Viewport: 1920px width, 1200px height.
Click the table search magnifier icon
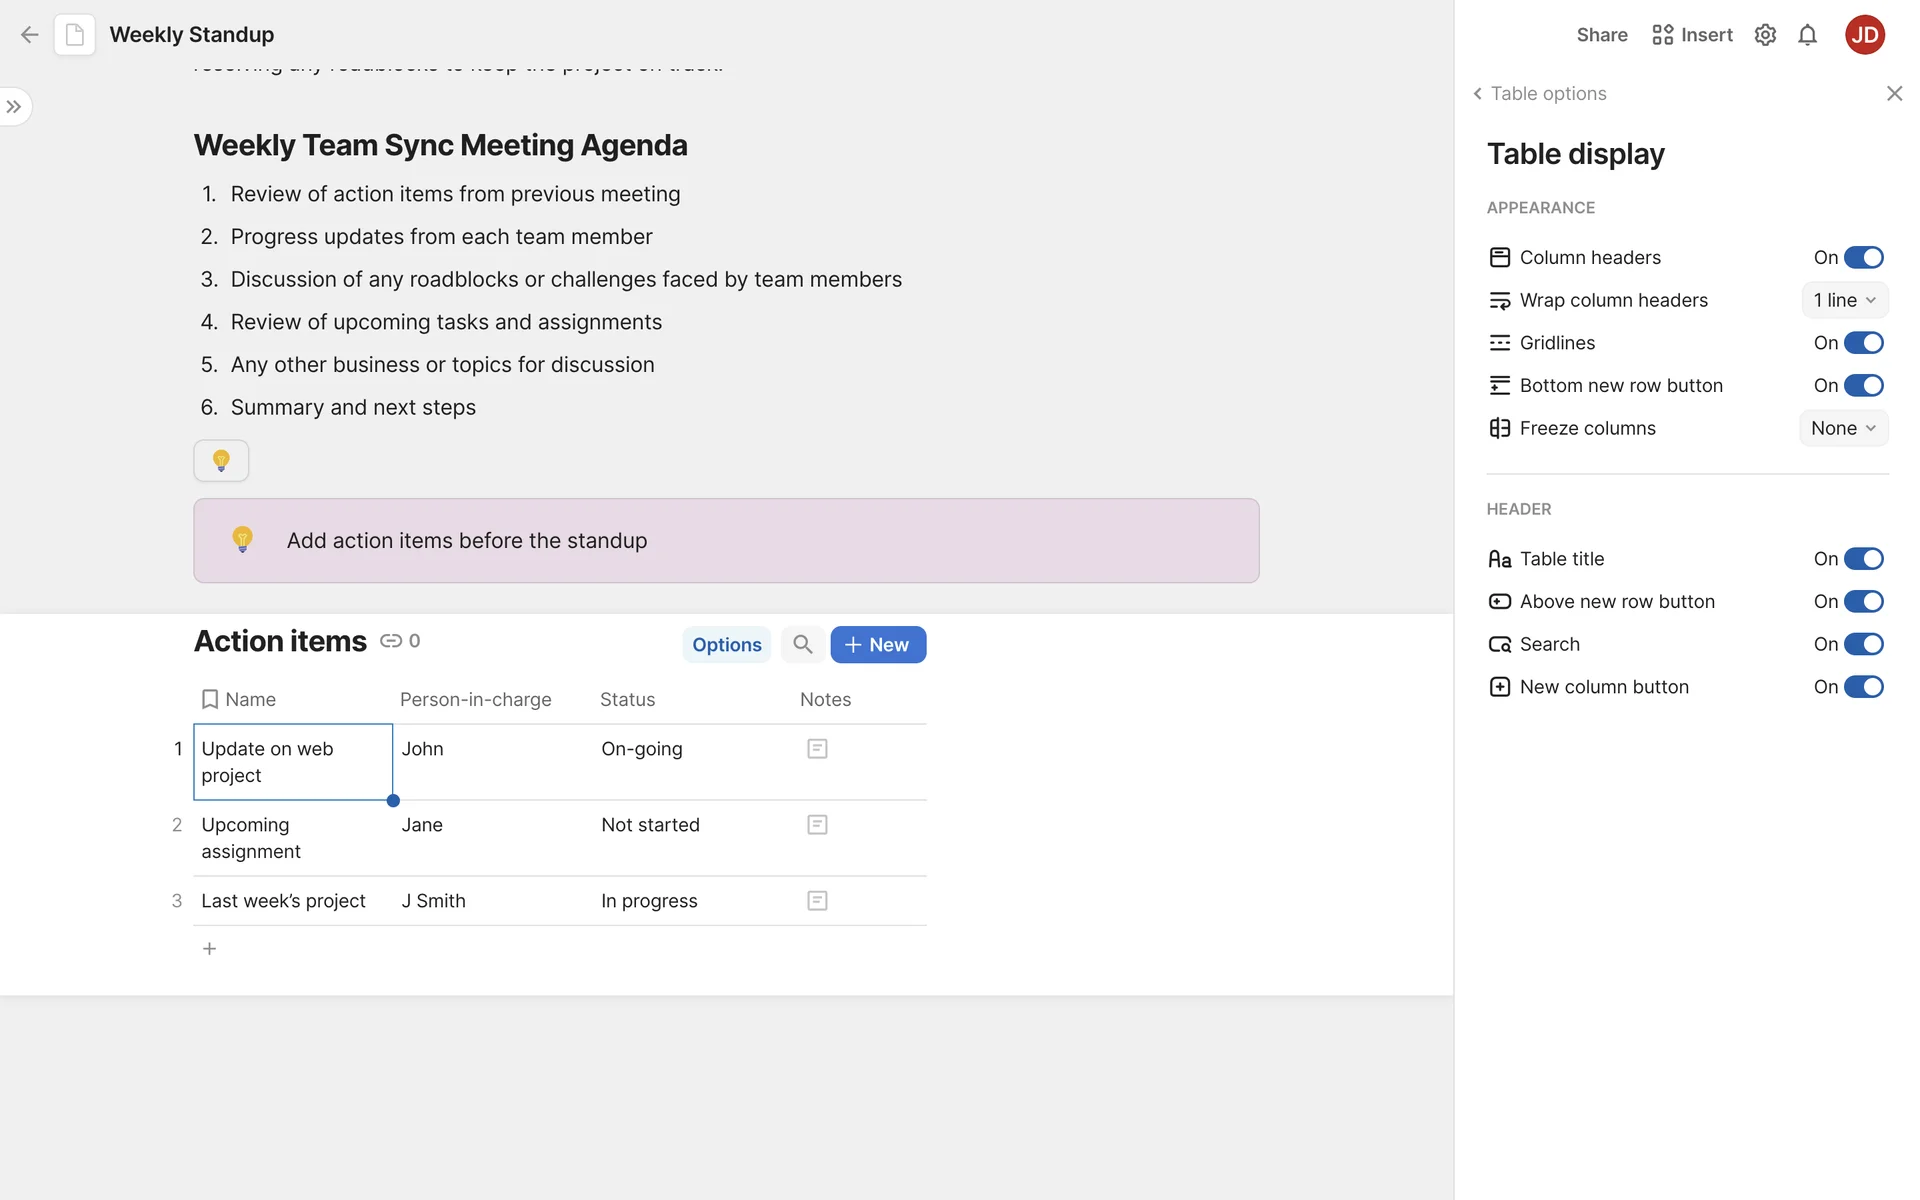click(802, 645)
